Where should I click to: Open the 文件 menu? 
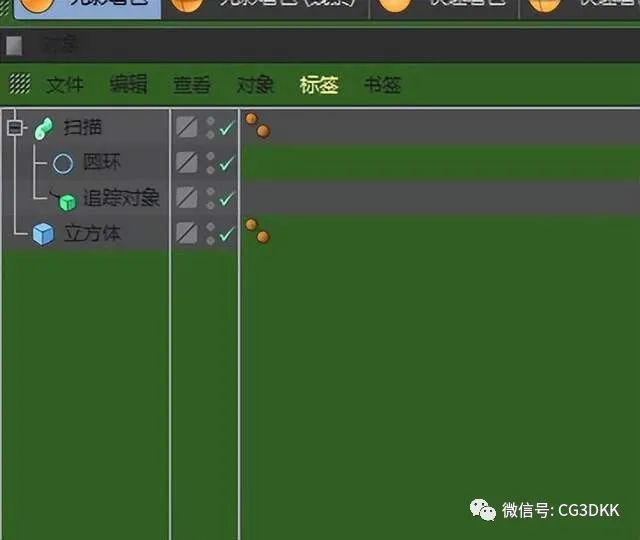[x=65, y=85]
